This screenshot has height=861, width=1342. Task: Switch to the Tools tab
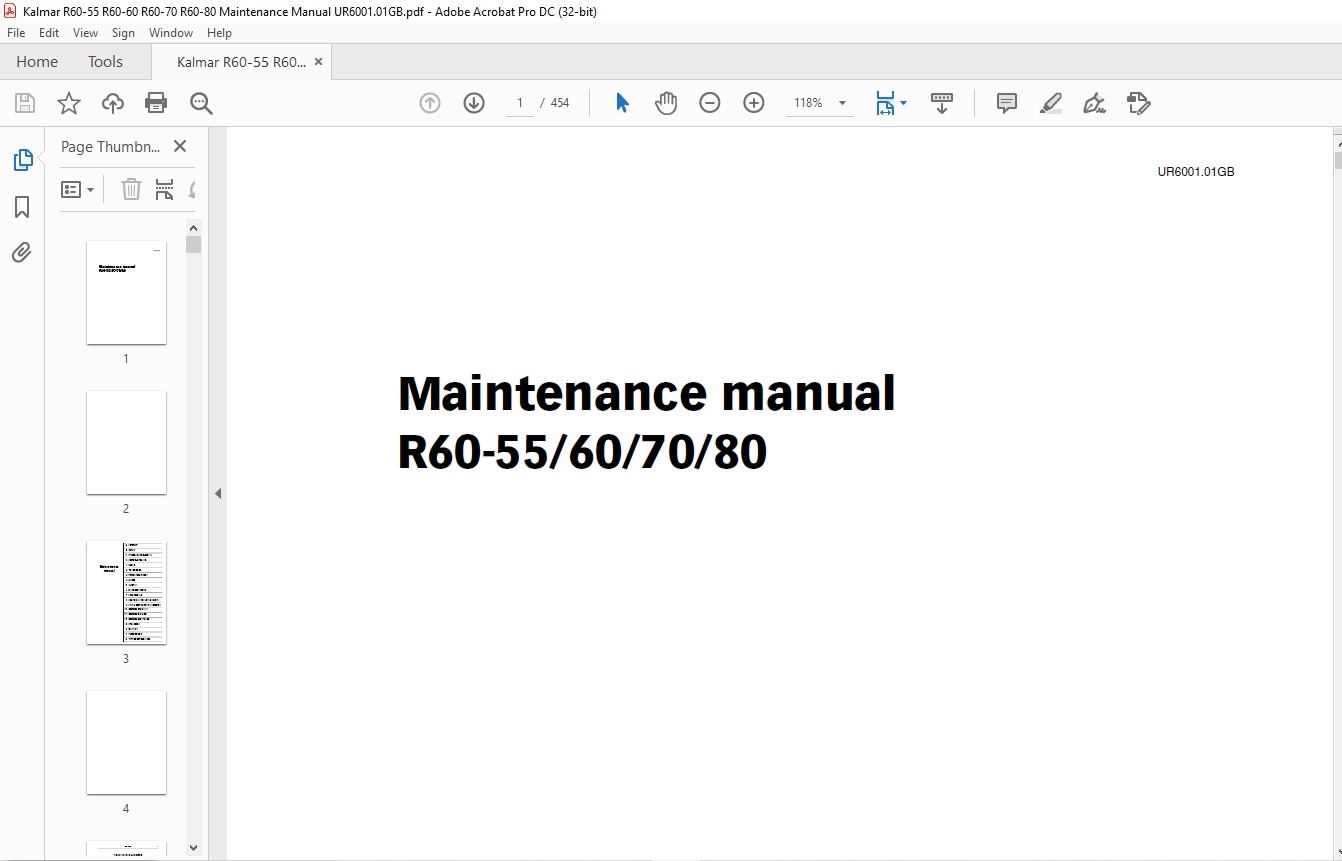[x=105, y=62]
